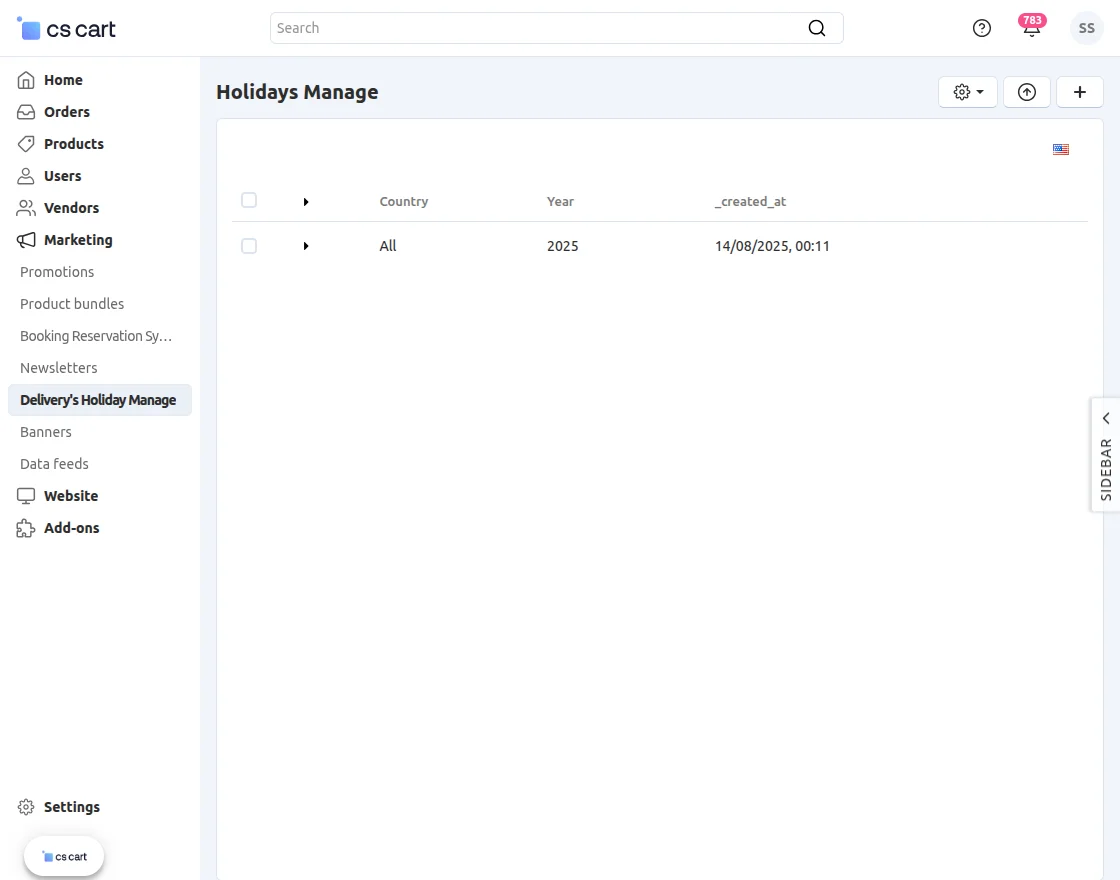1120x880 pixels.
Task: Open the Marketing megaphone icon
Action: tap(25, 240)
